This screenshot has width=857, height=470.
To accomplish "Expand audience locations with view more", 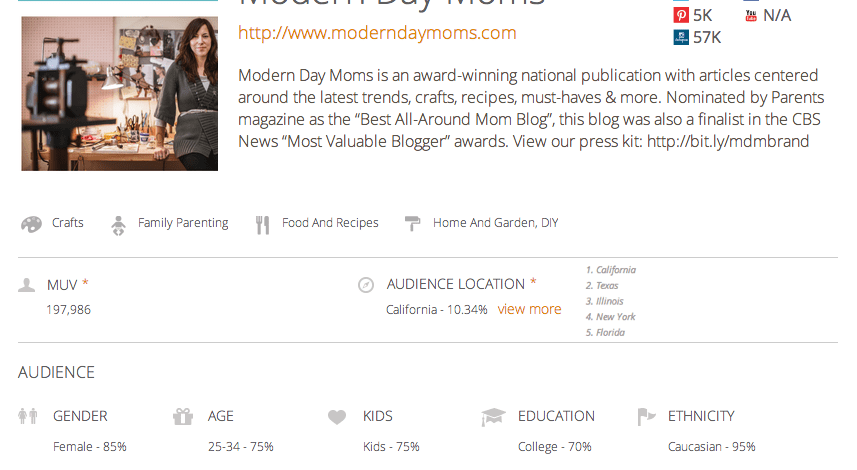I will click(529, 309).
